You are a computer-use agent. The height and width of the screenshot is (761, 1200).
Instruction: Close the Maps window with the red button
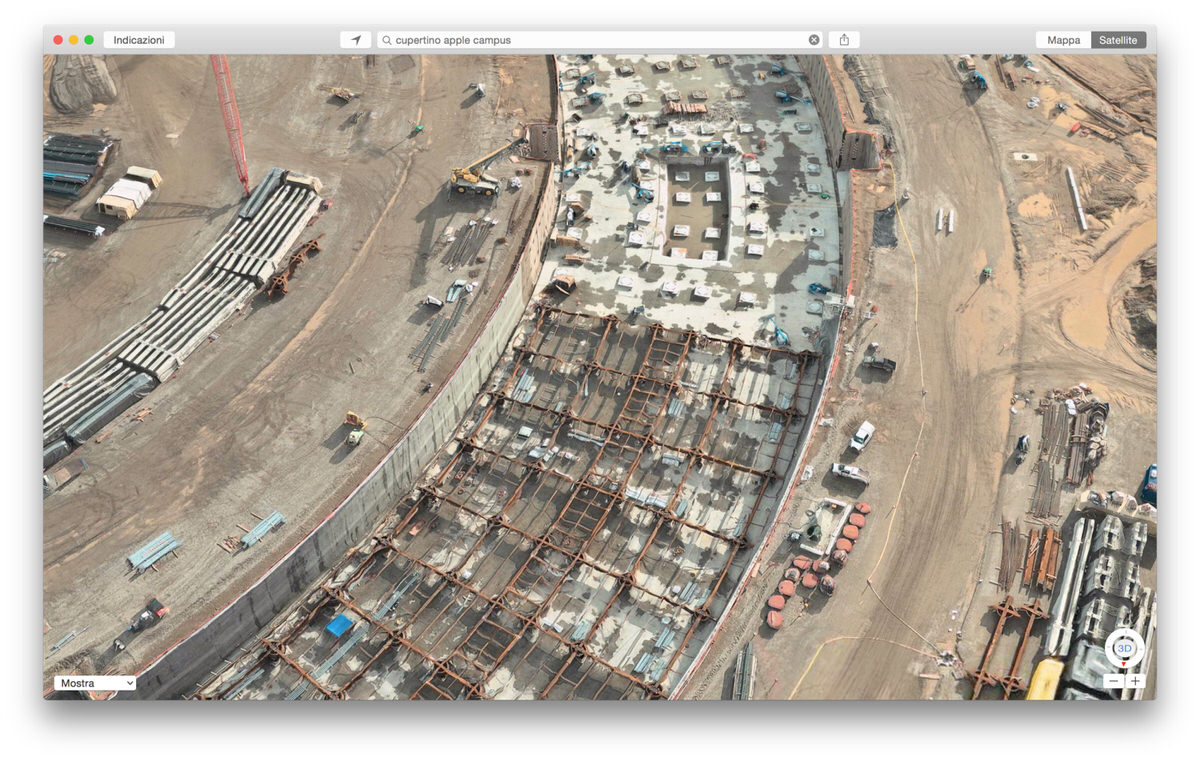point(58,40)
